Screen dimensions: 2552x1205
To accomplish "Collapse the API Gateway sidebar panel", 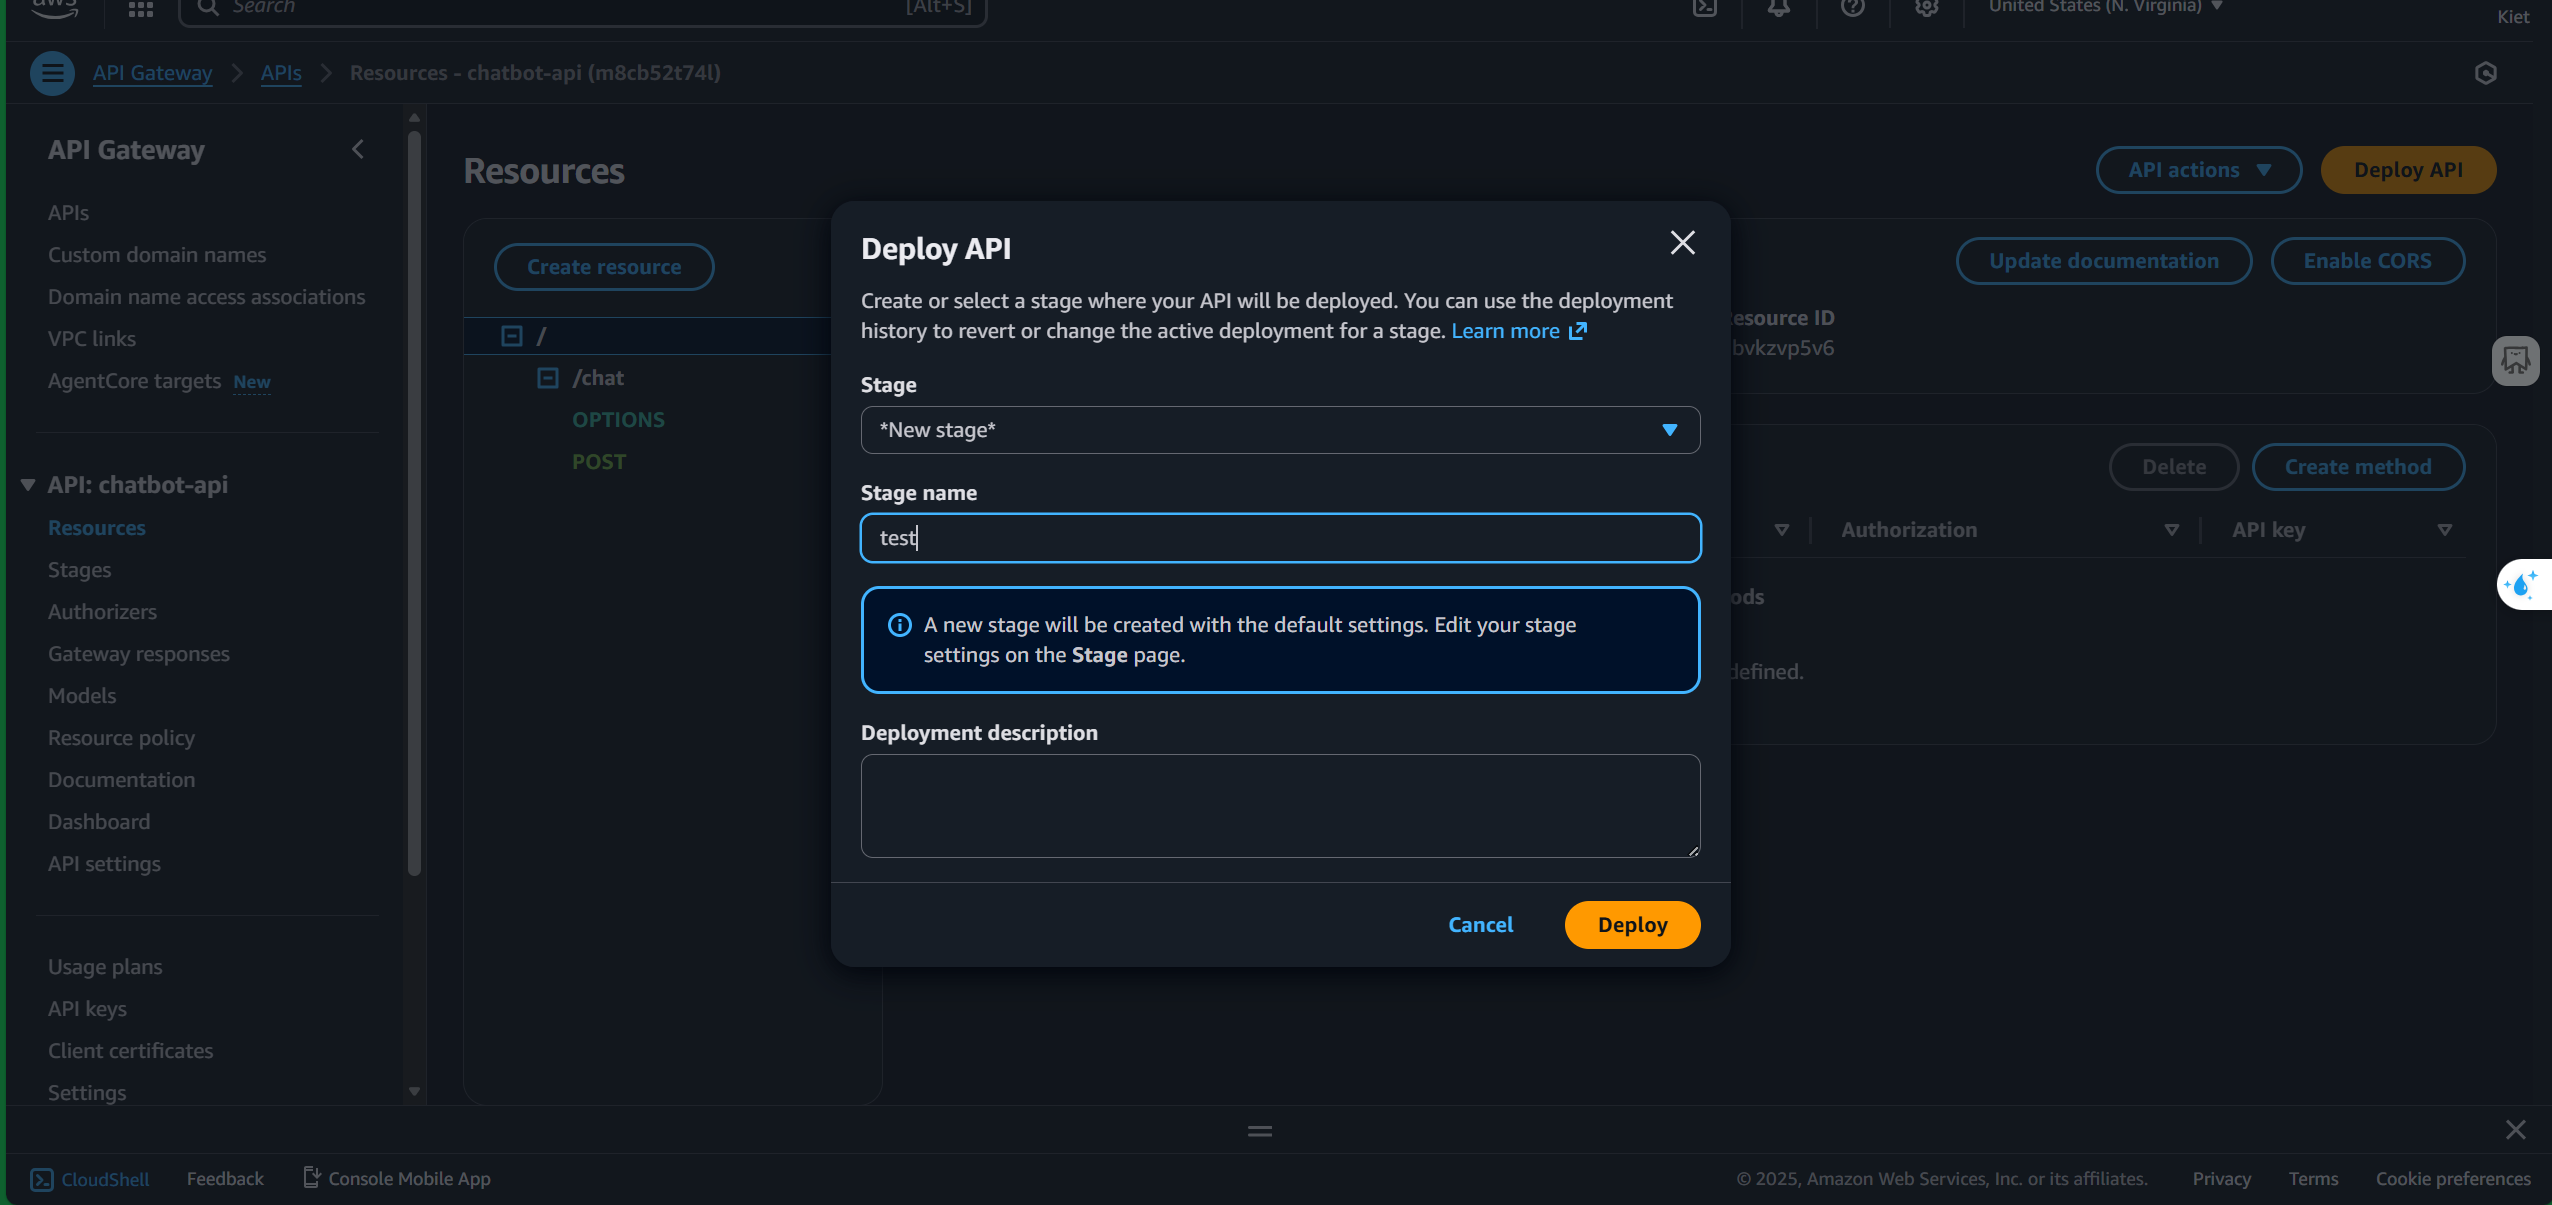I will (358, 150).
